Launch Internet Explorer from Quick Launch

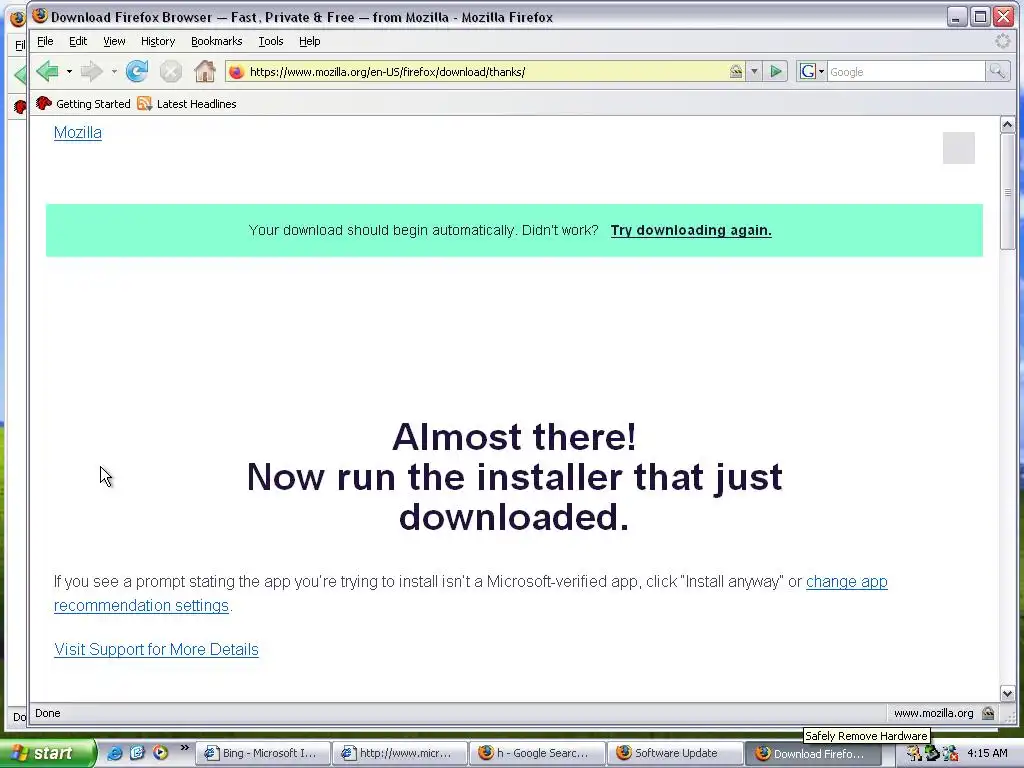click(x=114, y=753)
